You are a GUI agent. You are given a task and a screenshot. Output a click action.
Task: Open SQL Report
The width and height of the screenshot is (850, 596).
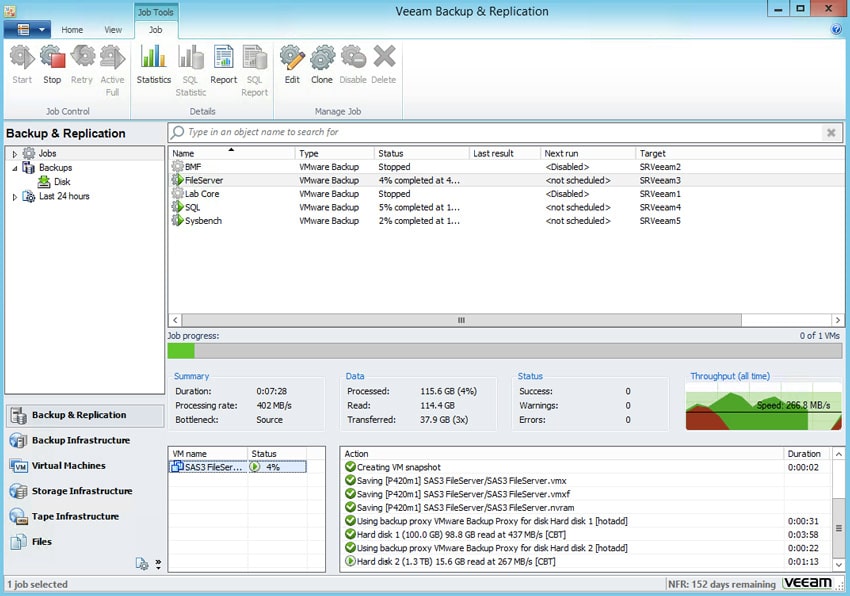[254, 71]
